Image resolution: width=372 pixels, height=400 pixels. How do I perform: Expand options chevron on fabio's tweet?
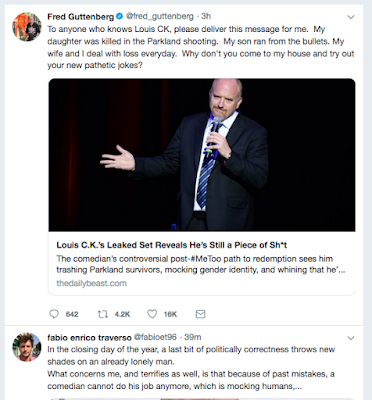[351, 338]
